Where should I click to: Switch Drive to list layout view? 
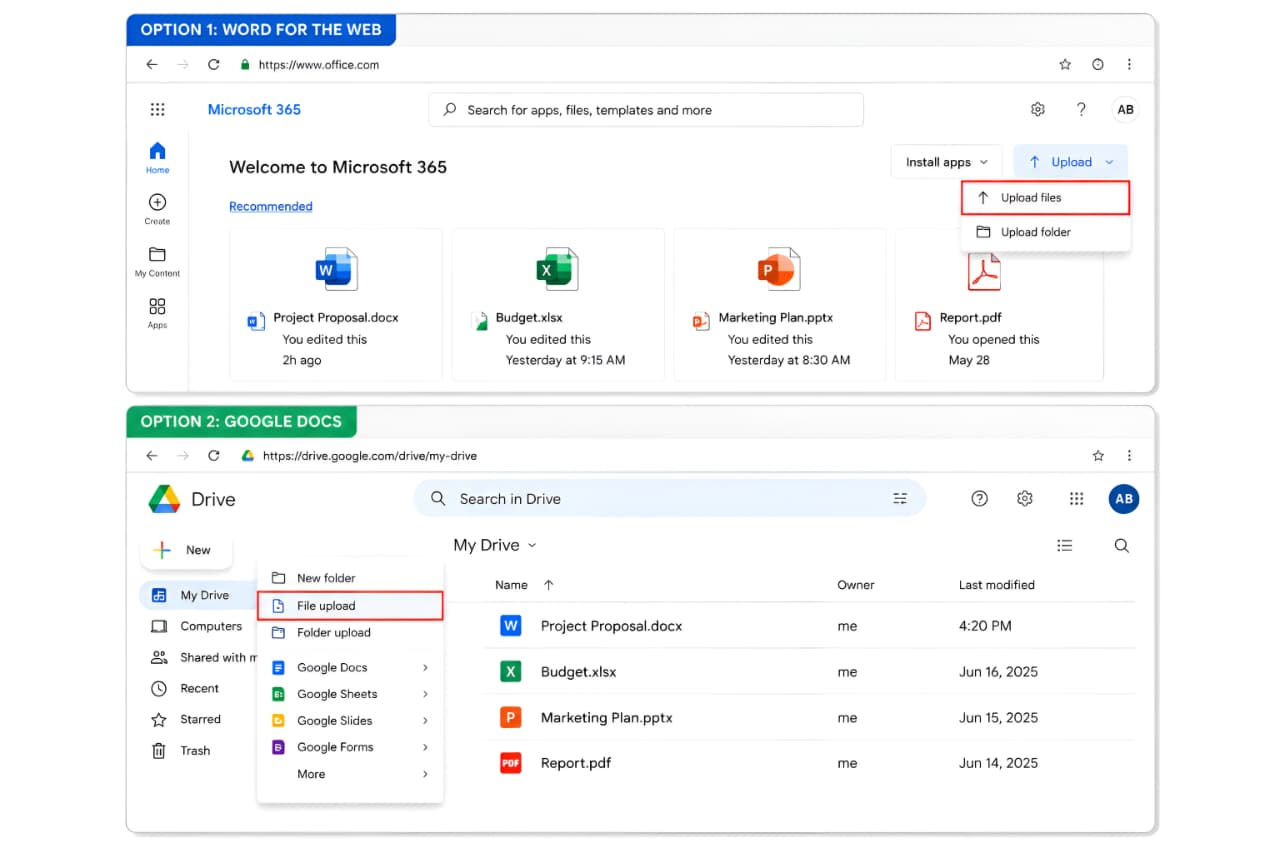point(1065,545)
